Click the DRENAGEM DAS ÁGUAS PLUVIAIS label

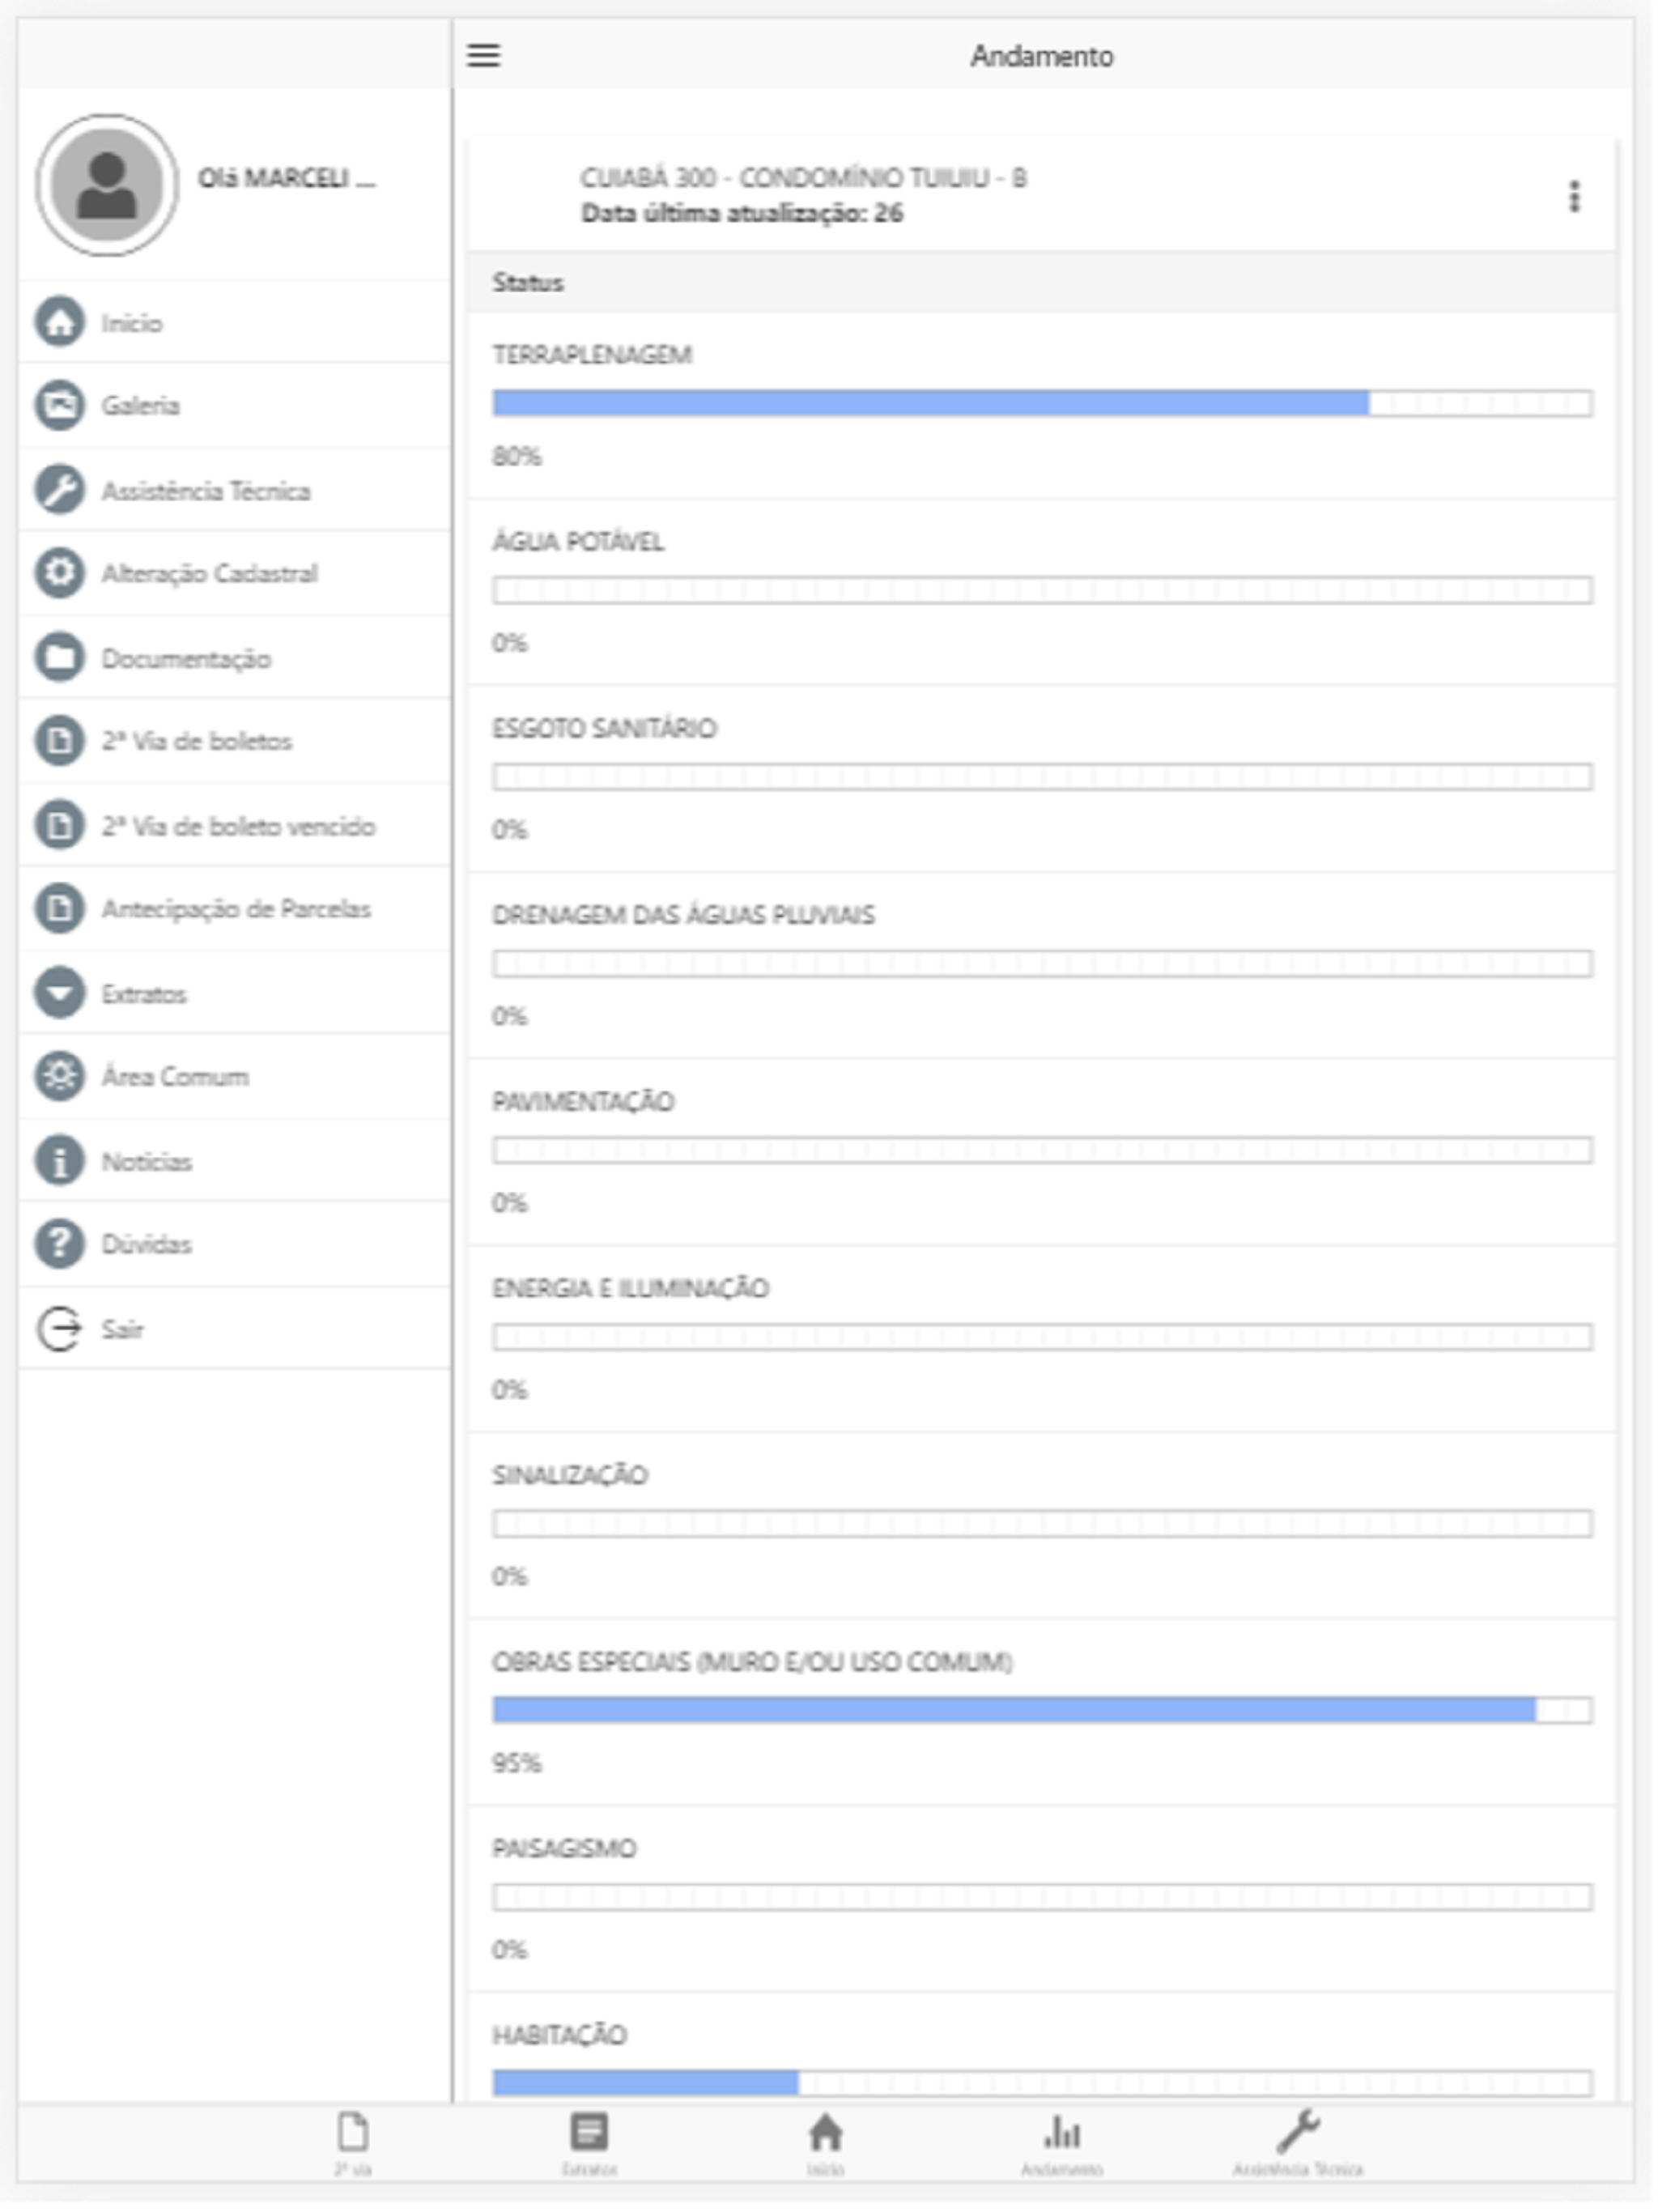pos(683,915)
